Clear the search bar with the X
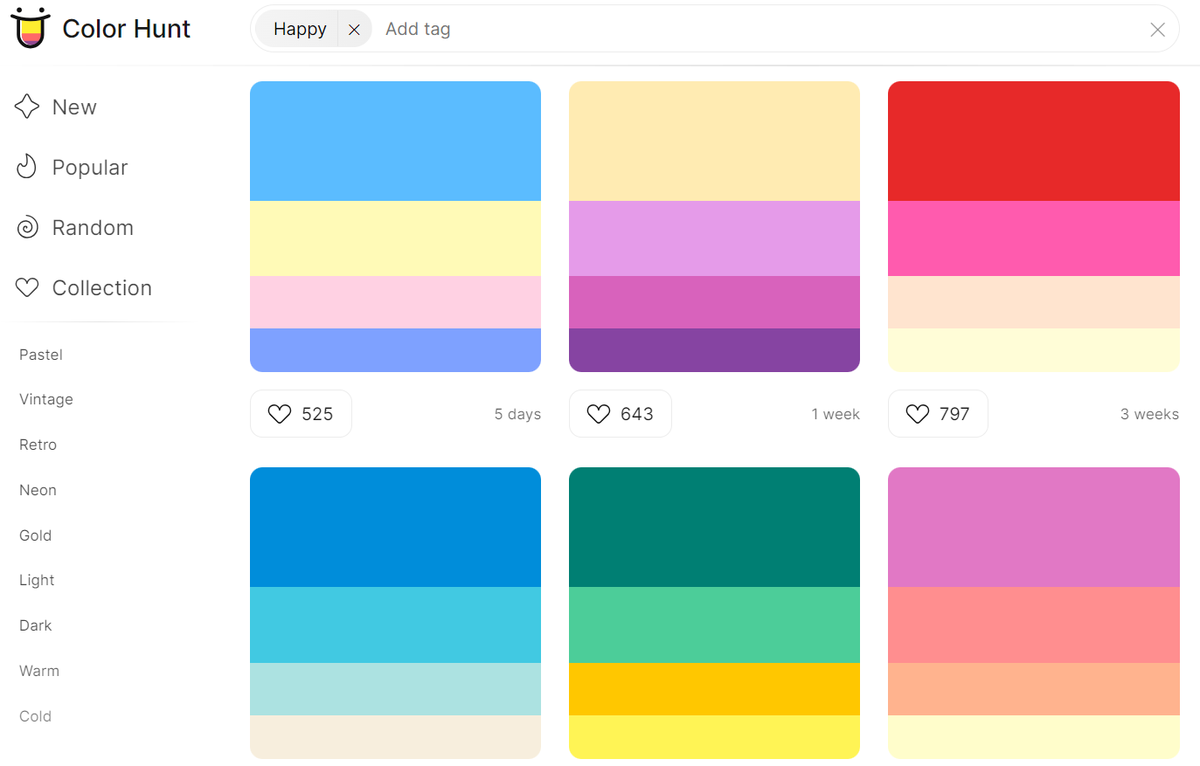Screen dimensions: 1200x766 click(1158, 29)
